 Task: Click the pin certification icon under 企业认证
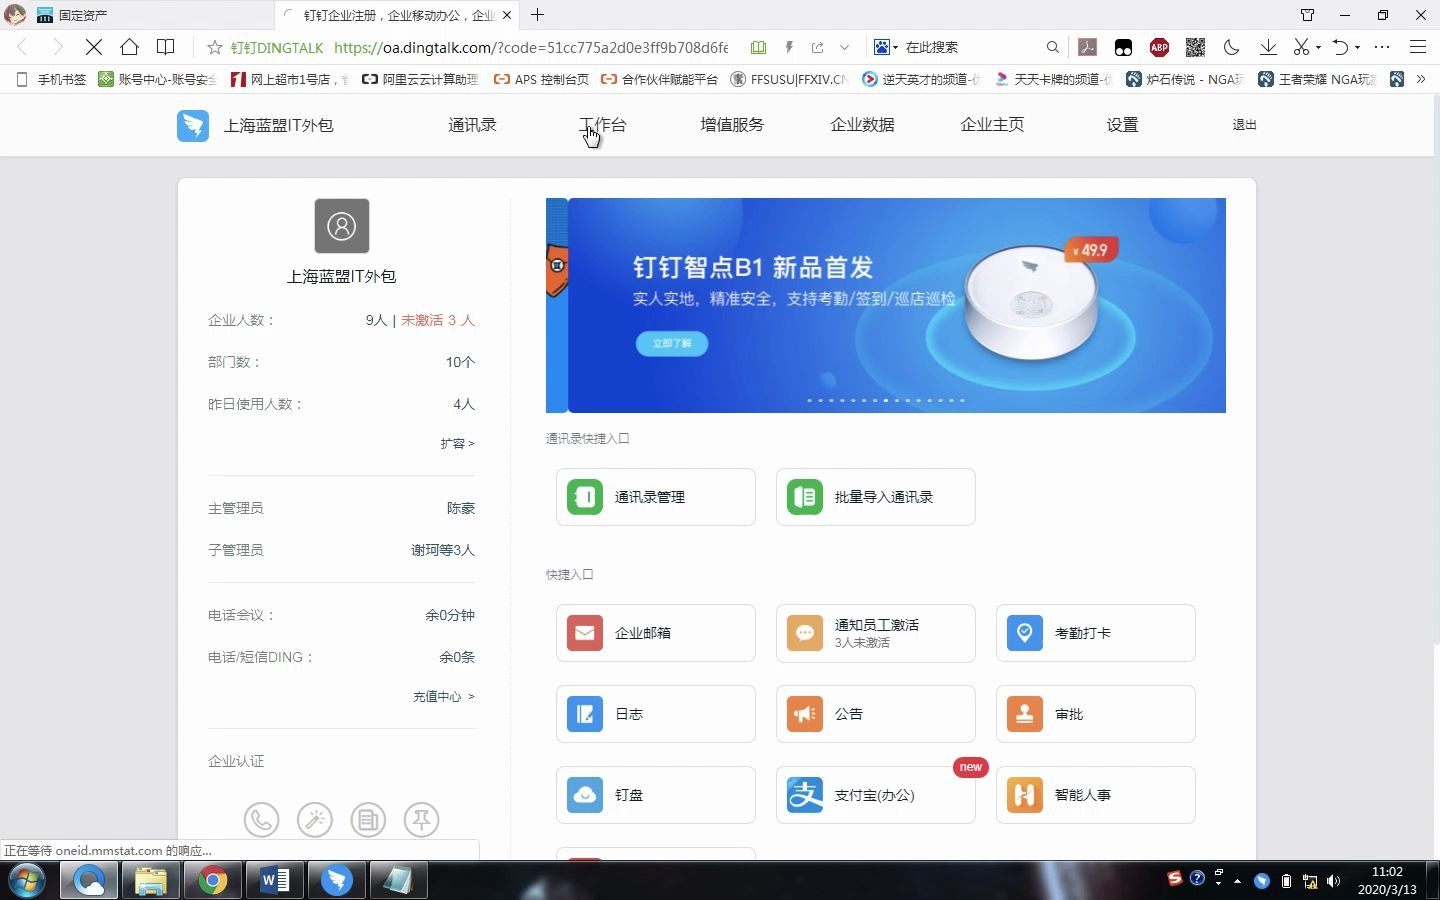pyautogui.click(x=421, y=820)
